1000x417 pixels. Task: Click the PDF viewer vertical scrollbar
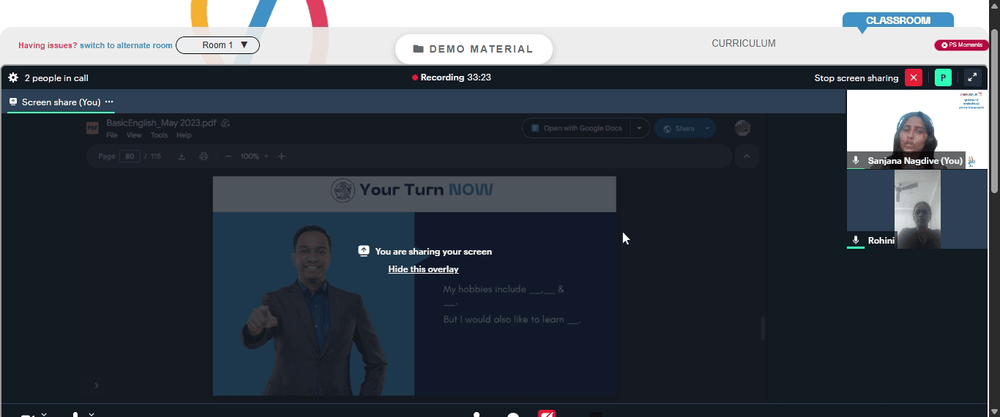click(x=762, y=328)
